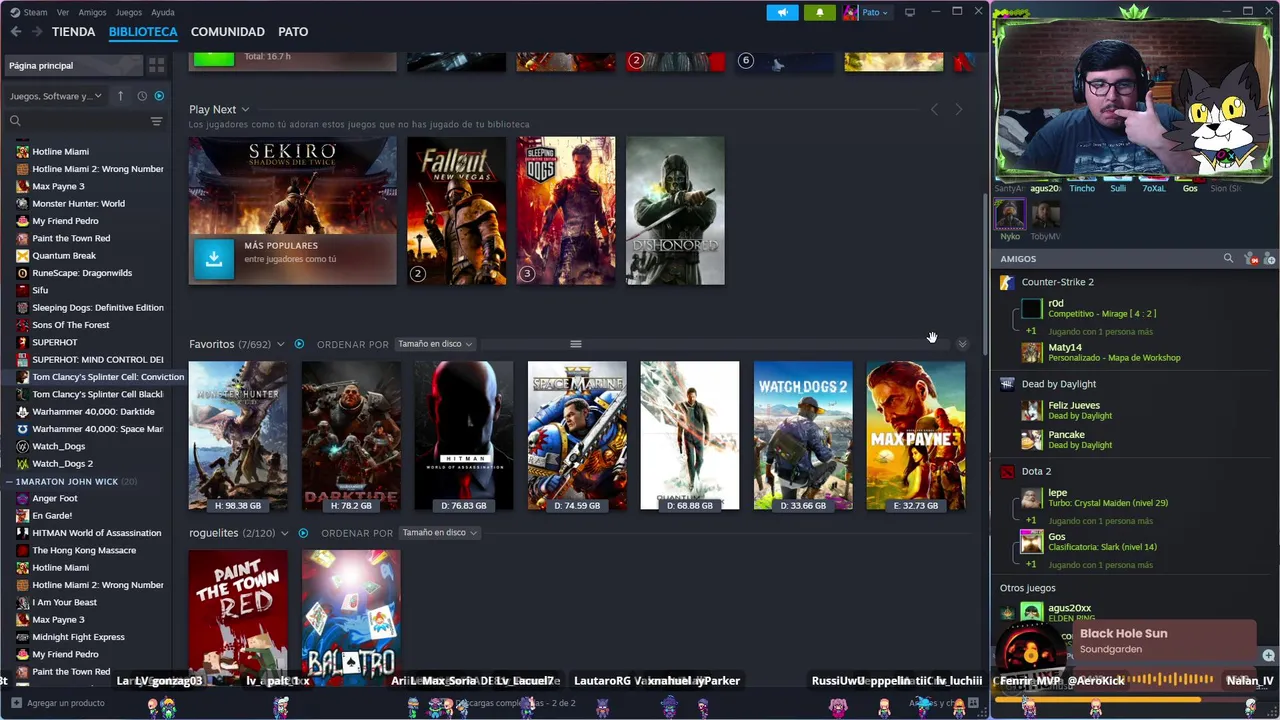1280x720 pixels.
Task: Click the plus icon to add a product
Action: click(15, 703)
